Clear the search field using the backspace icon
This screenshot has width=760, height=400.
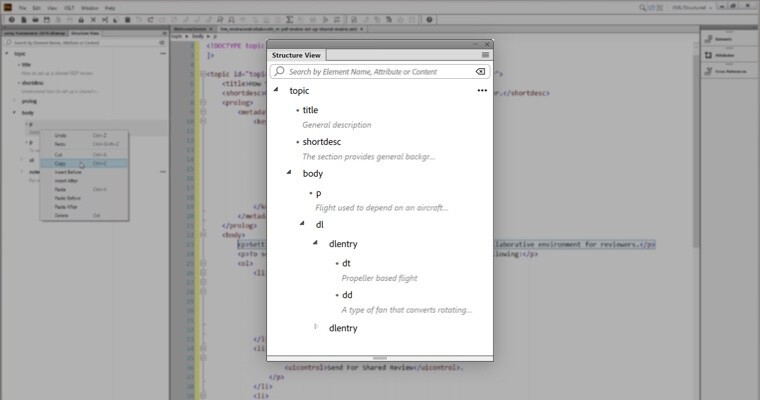coord(480,72)
